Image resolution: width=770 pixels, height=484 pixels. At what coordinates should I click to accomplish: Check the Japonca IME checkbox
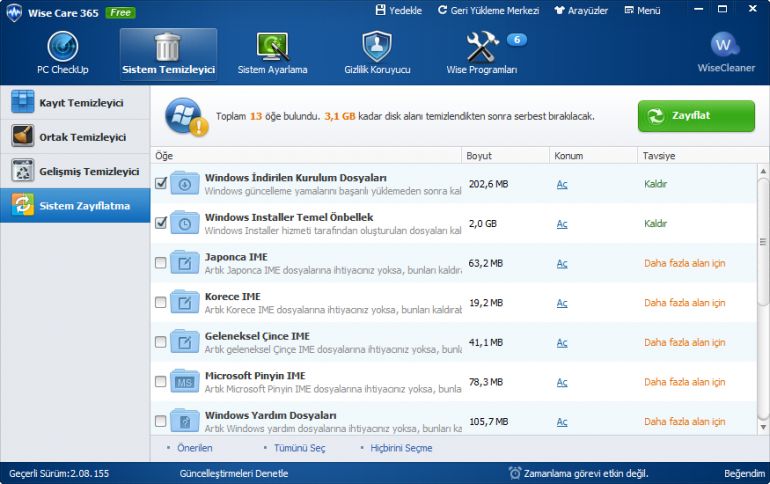pos(161,263)
